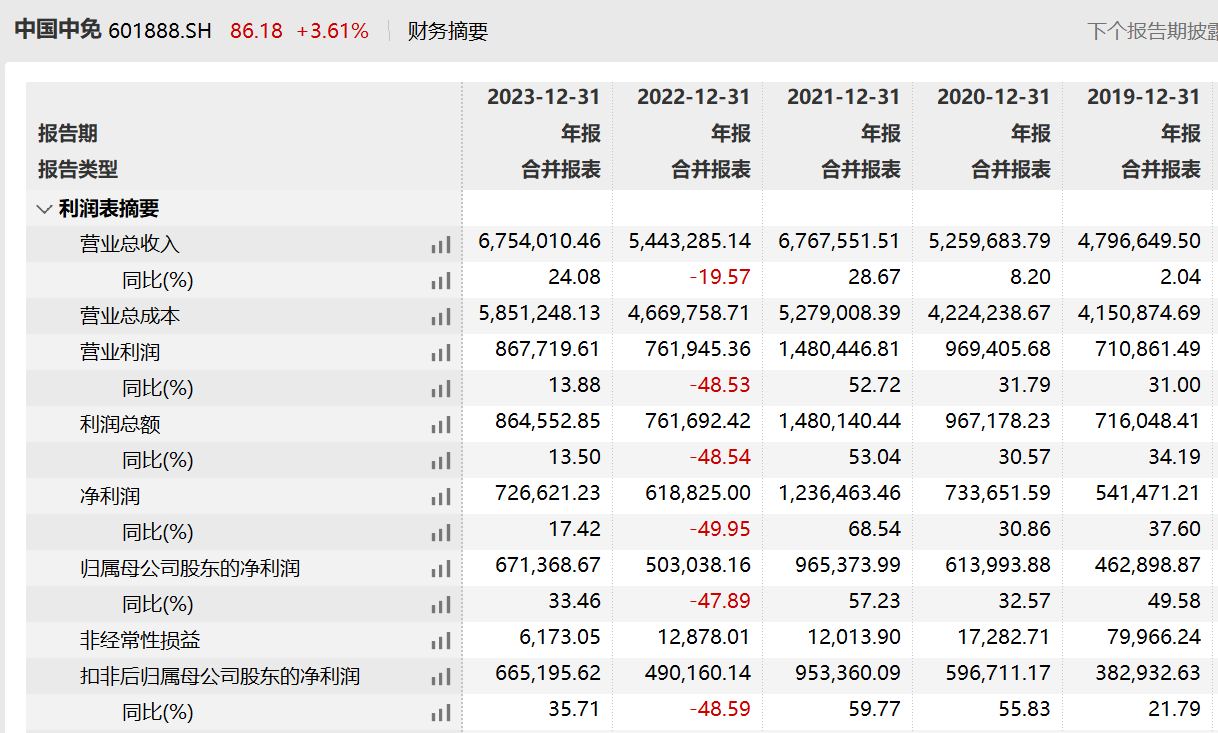Select the 2023-12-31 column header

coord(543,97)
